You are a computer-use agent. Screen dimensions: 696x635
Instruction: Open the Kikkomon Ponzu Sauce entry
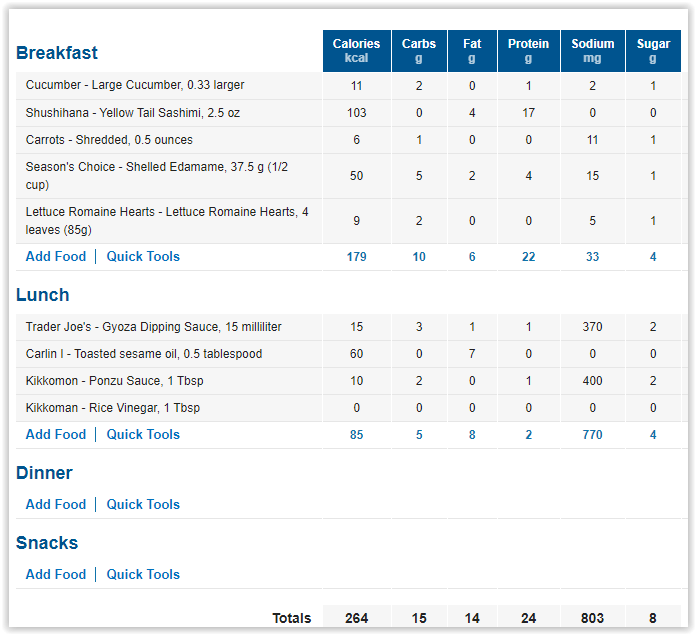115,381
